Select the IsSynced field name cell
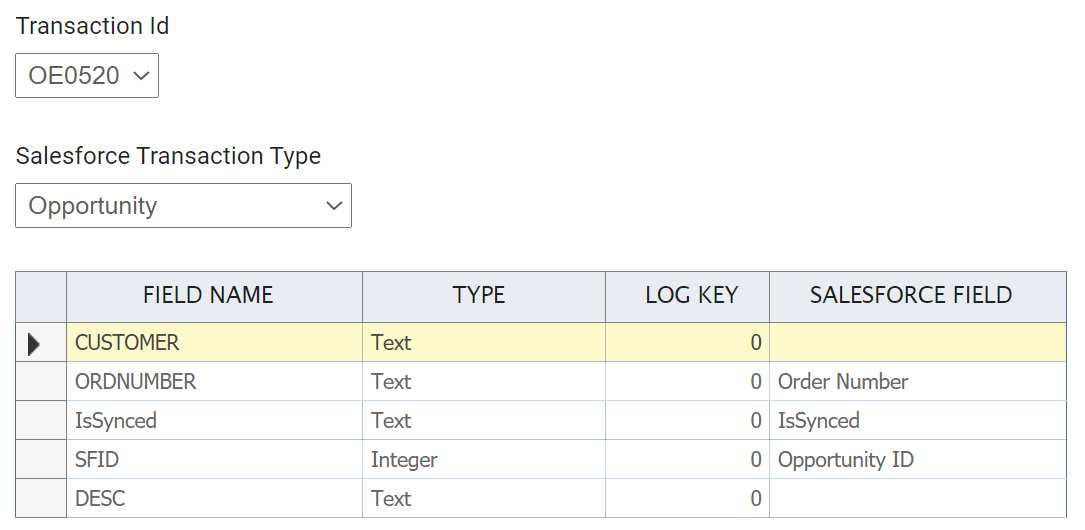The width and height of the screenshot is (1085, 530). [x=214, y=421]
